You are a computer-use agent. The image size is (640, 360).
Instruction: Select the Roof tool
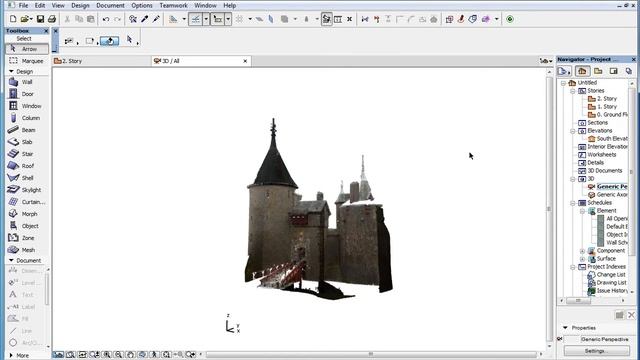pyautogui.click(x=27, y=166)
